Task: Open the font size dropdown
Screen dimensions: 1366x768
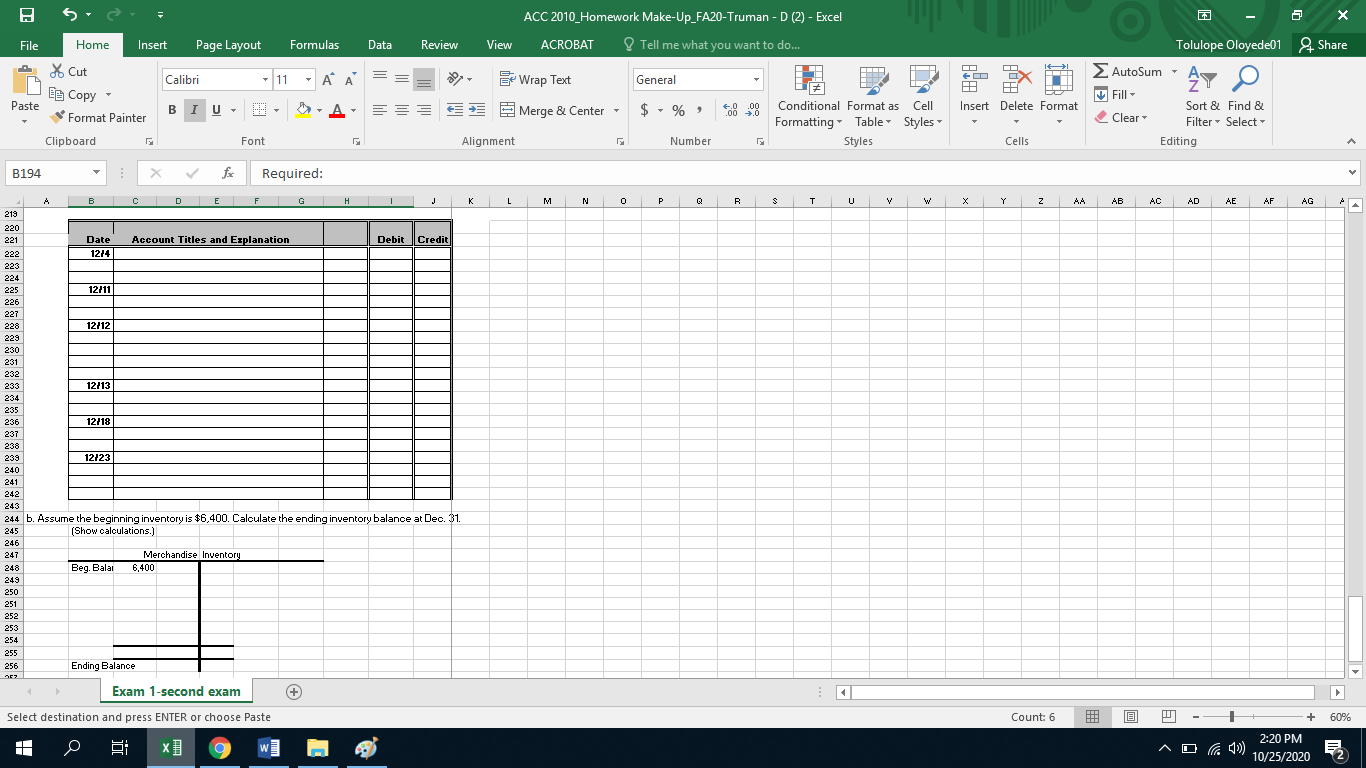Action: coord(310,80)
